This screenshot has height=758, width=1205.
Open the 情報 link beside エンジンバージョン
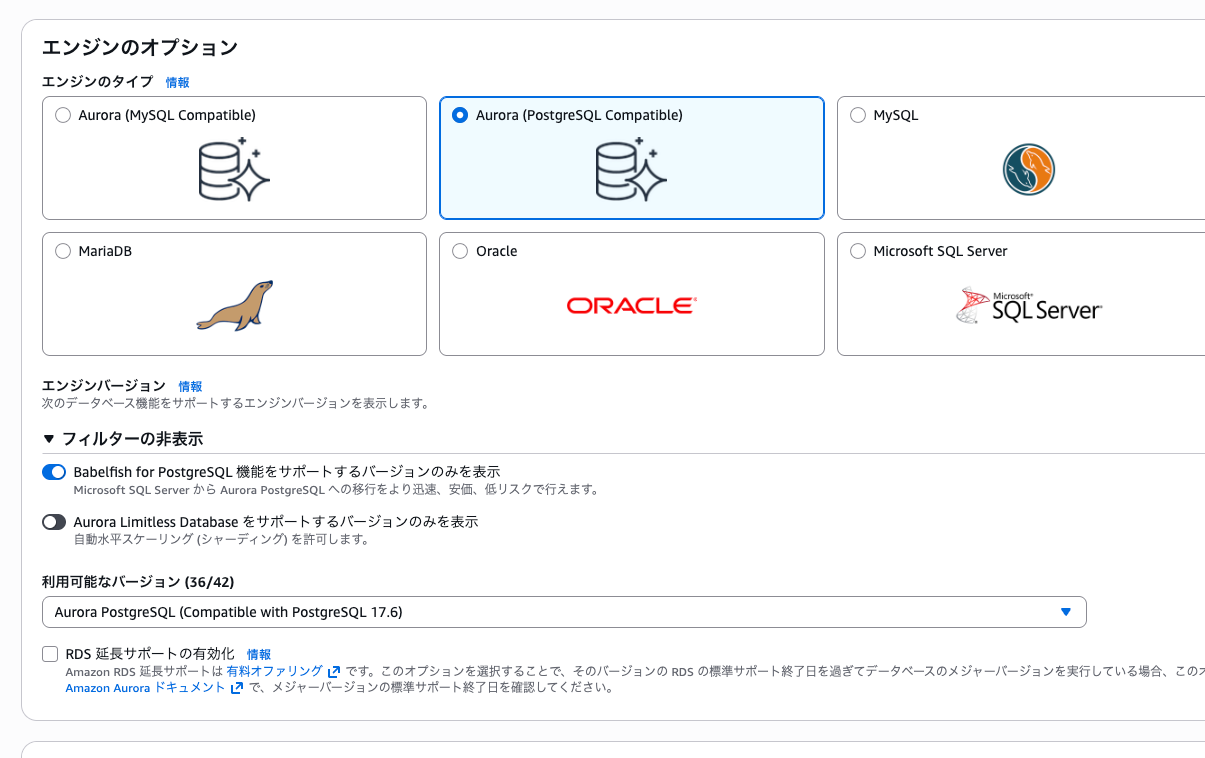(190, 386)
